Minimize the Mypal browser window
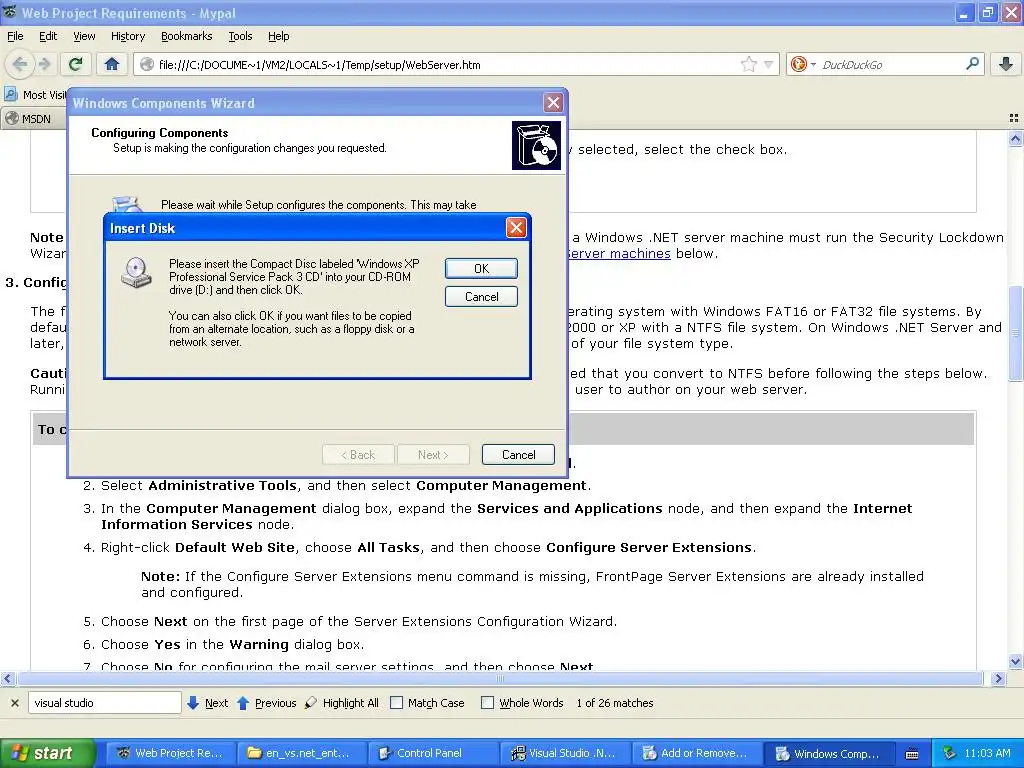 coord(964,12)
